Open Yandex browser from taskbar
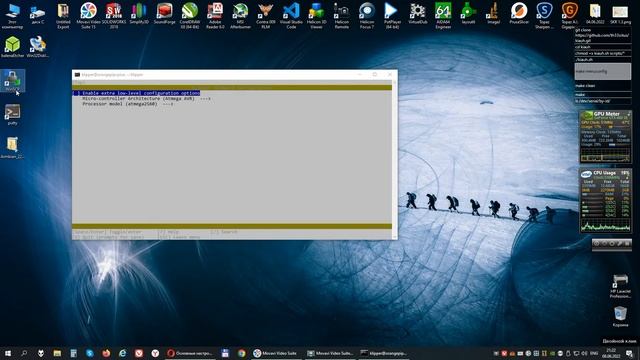 [x=155, y=353]
